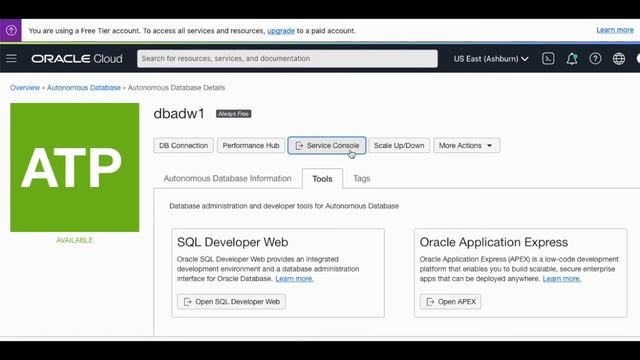Viewport: 640px width, 360px height.
Task: Open Performance Hub
Action: (x=251, y=146)
